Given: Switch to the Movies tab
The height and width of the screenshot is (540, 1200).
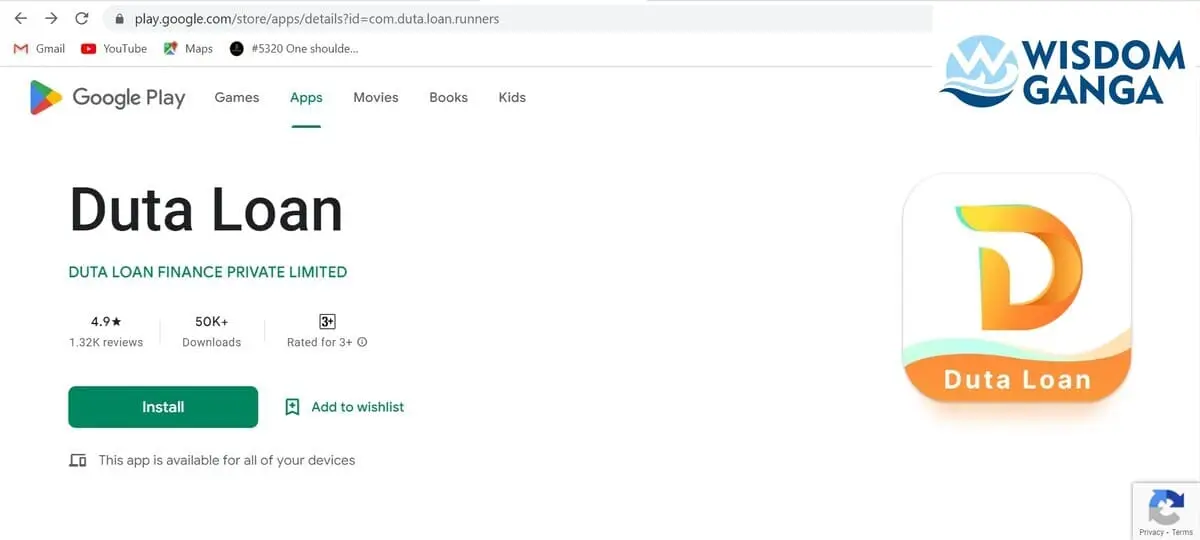Looking at the screenshot, I should pos(376,97).
